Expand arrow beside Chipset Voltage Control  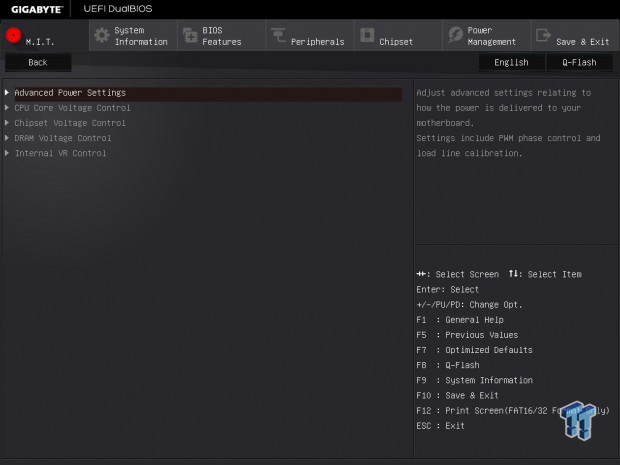(7, 123)
